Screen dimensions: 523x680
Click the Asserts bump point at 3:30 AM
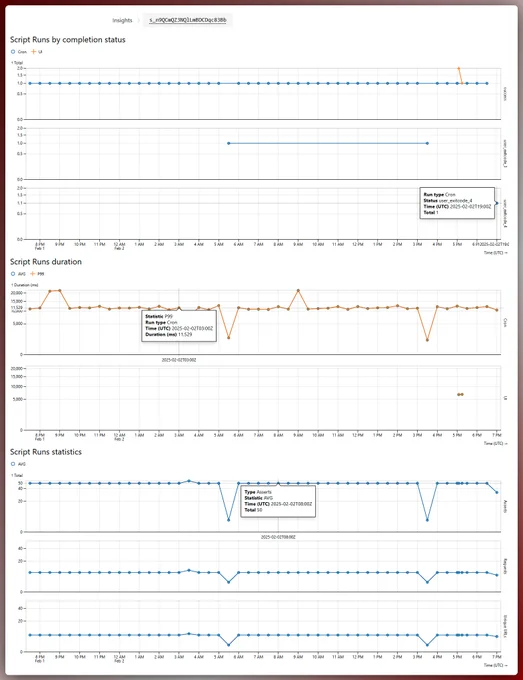click(189, 481)
